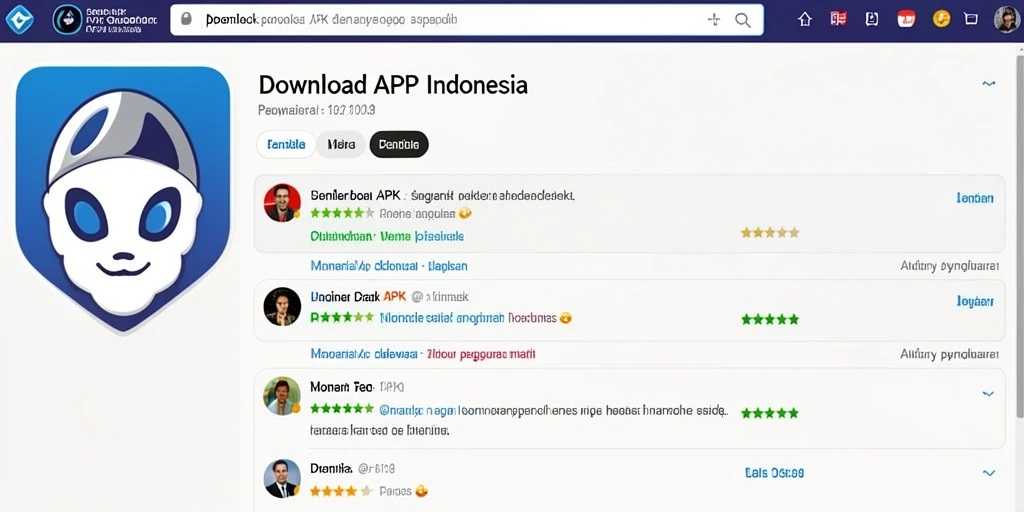
Task: Click the star rating under Senlerboal APK
Action: coord(342,213)
